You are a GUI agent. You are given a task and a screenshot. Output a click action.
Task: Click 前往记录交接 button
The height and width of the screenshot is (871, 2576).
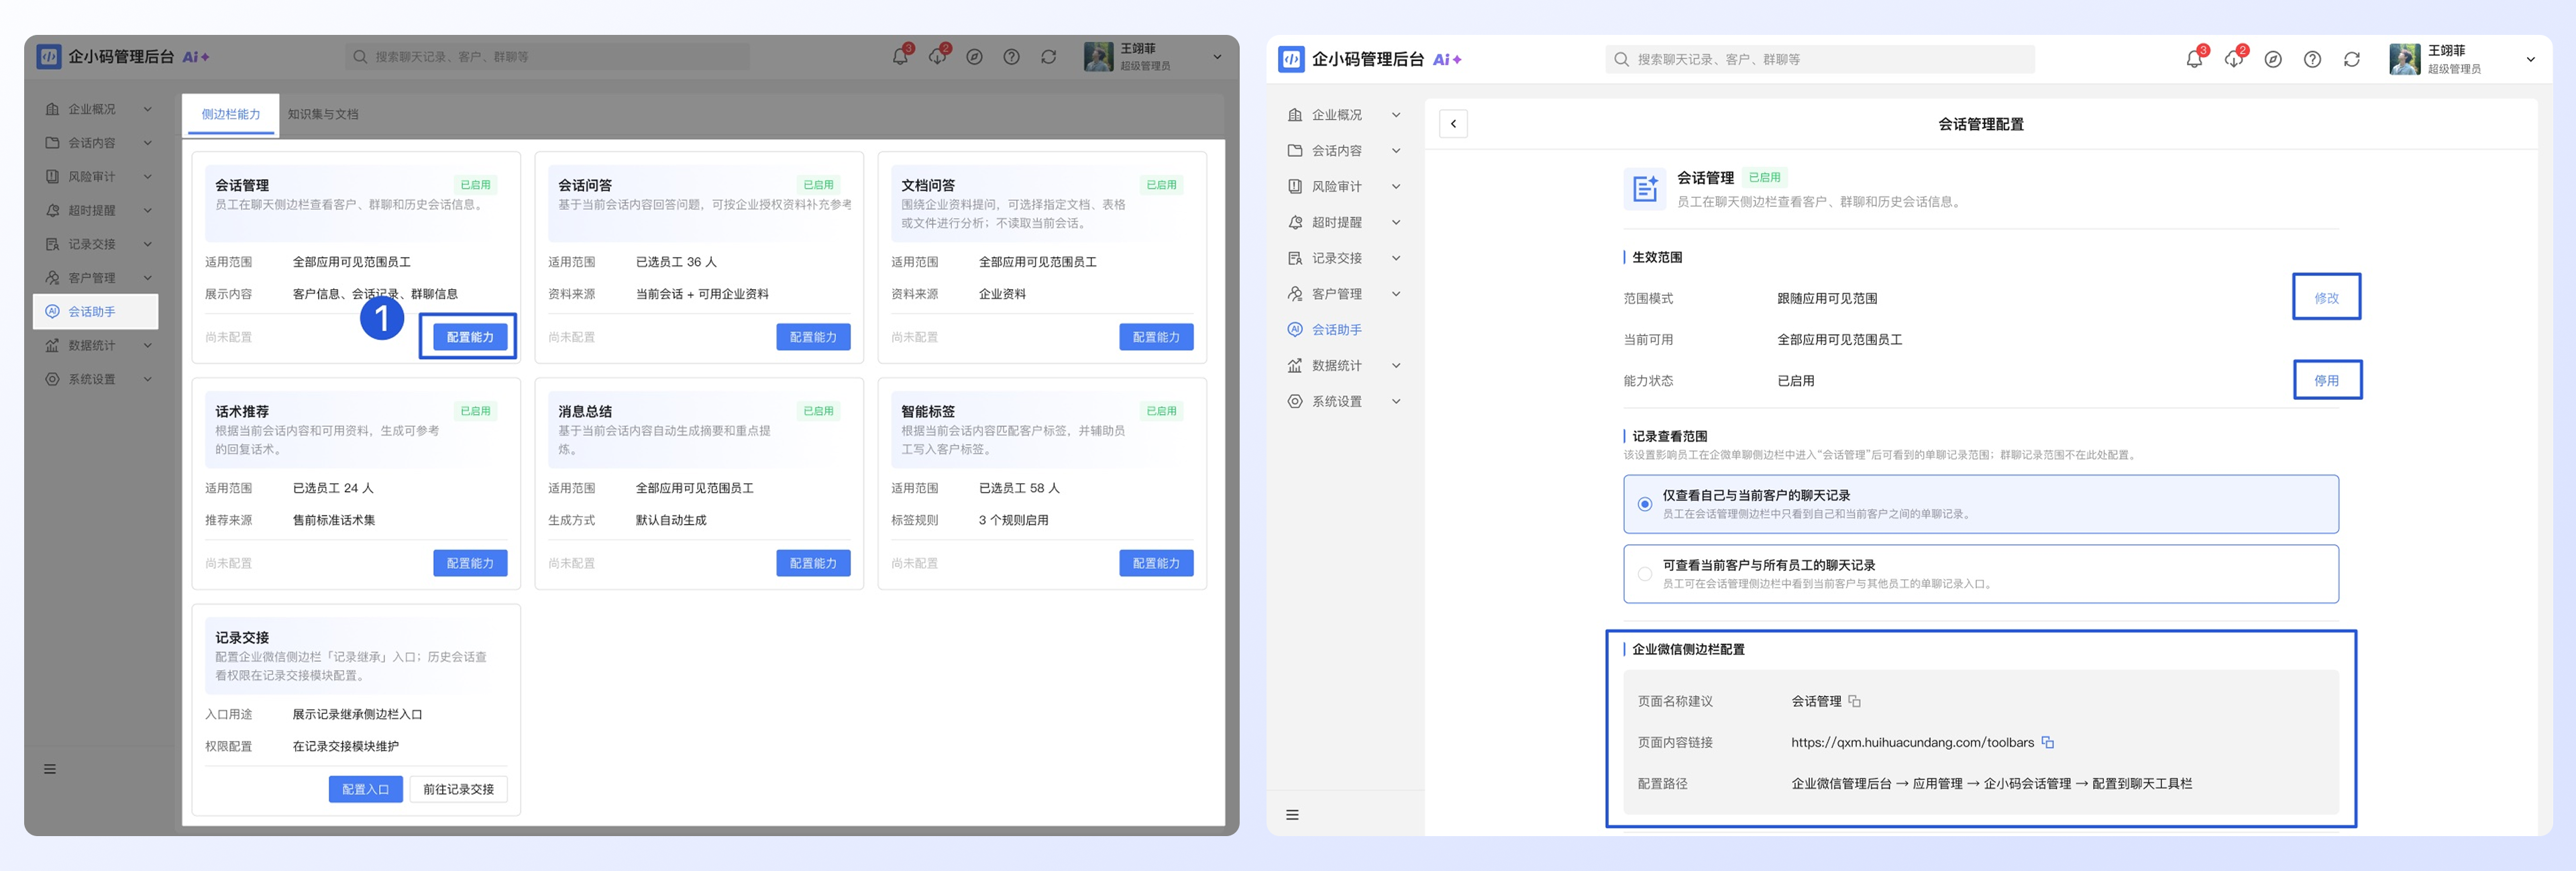click(x=458, y=789)
